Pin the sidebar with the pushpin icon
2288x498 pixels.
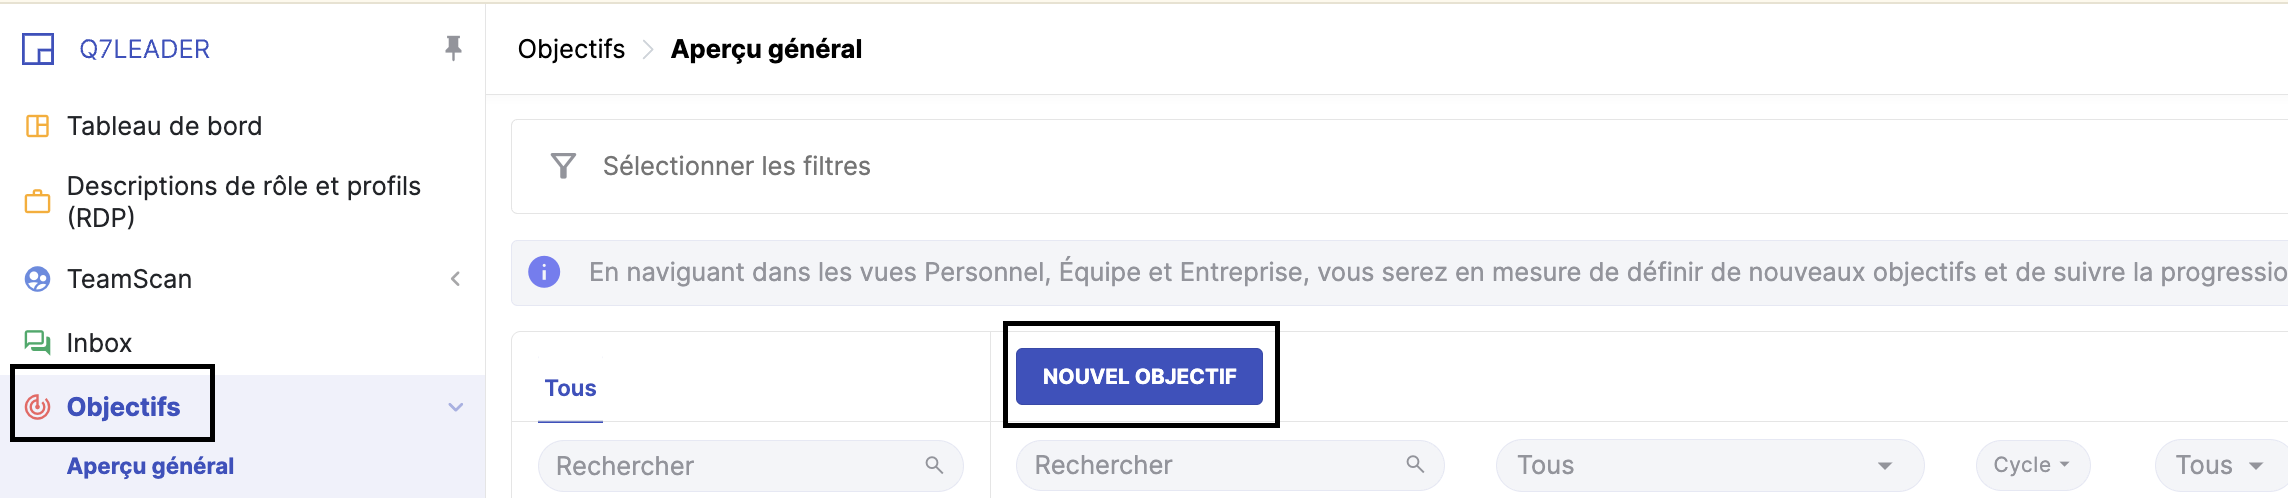click(x=453, y=48)
